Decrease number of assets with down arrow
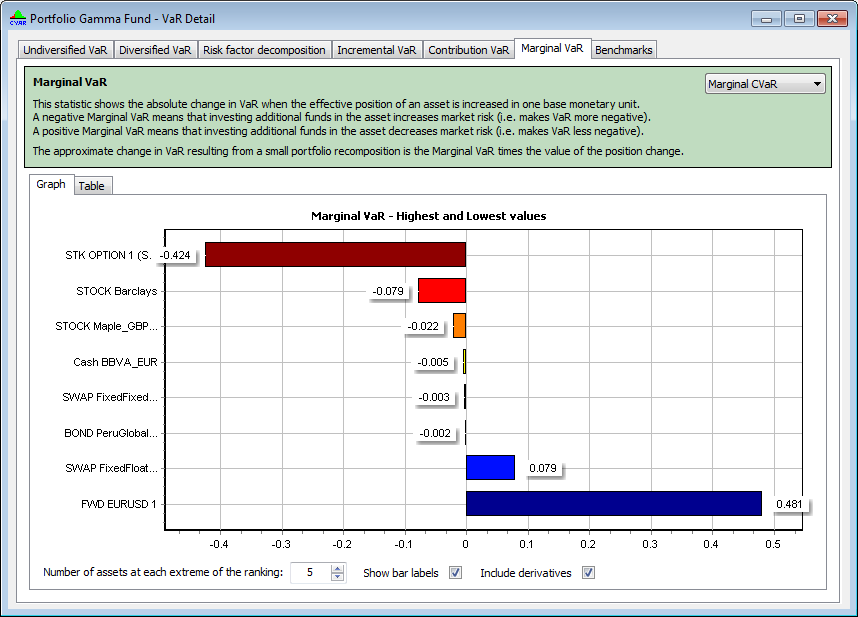The height and width of the screenshot is (617, 858). [x=337, y=578]
